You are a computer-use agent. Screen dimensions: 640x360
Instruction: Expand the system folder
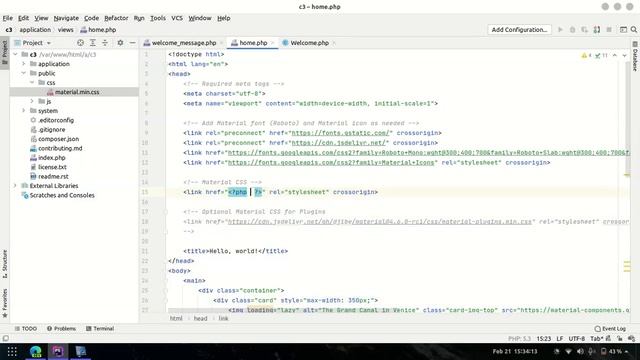pos(24,111)
